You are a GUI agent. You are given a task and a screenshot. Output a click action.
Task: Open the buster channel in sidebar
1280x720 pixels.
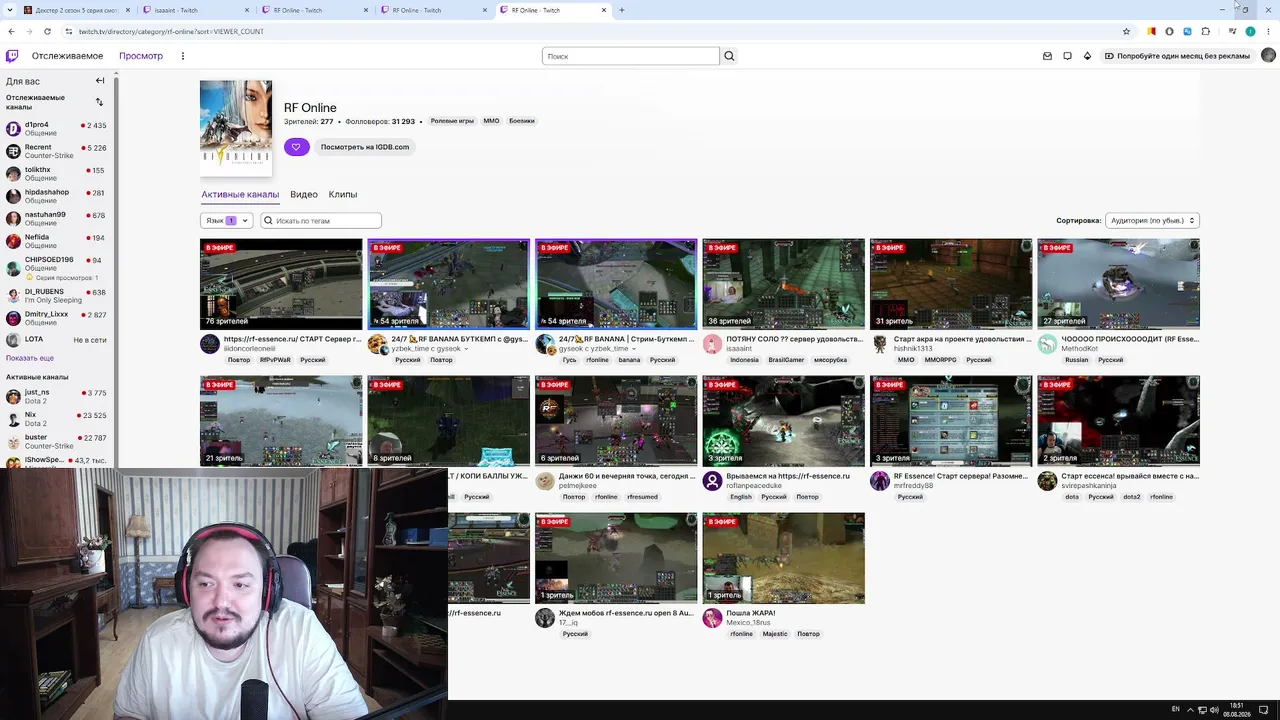[59, 441]
